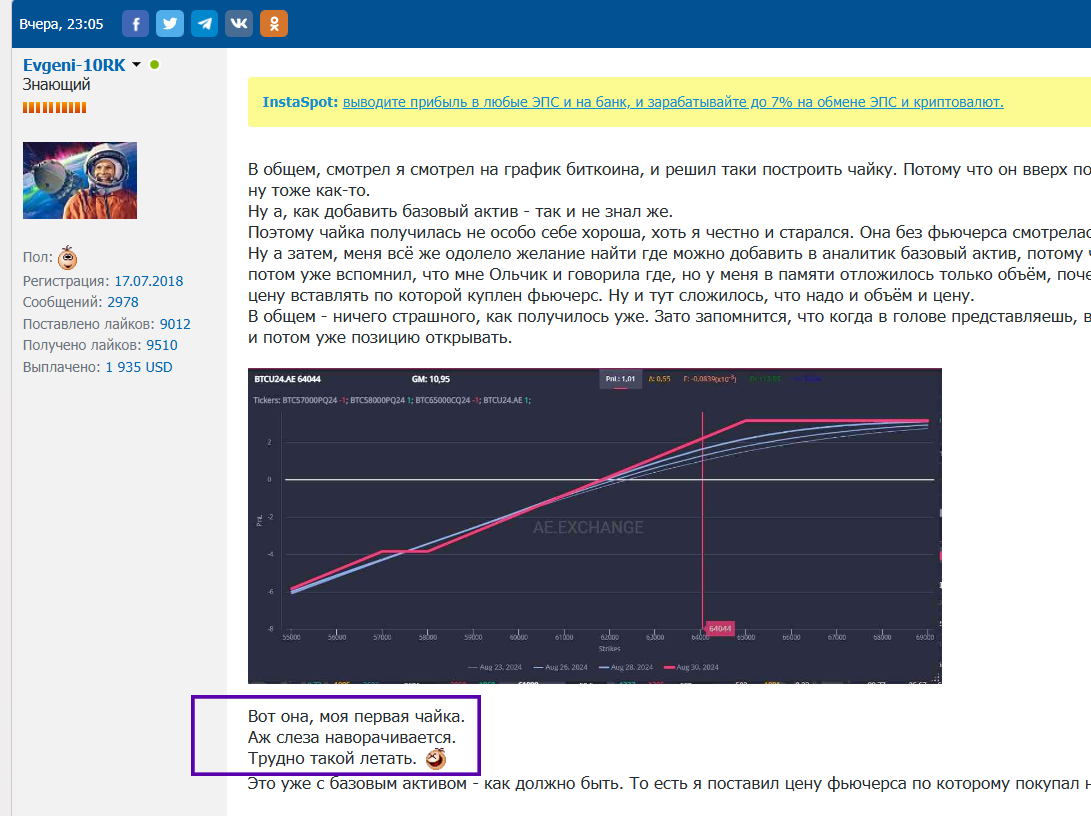
Task: Click the green online status indicator
Action: point(154,65)
